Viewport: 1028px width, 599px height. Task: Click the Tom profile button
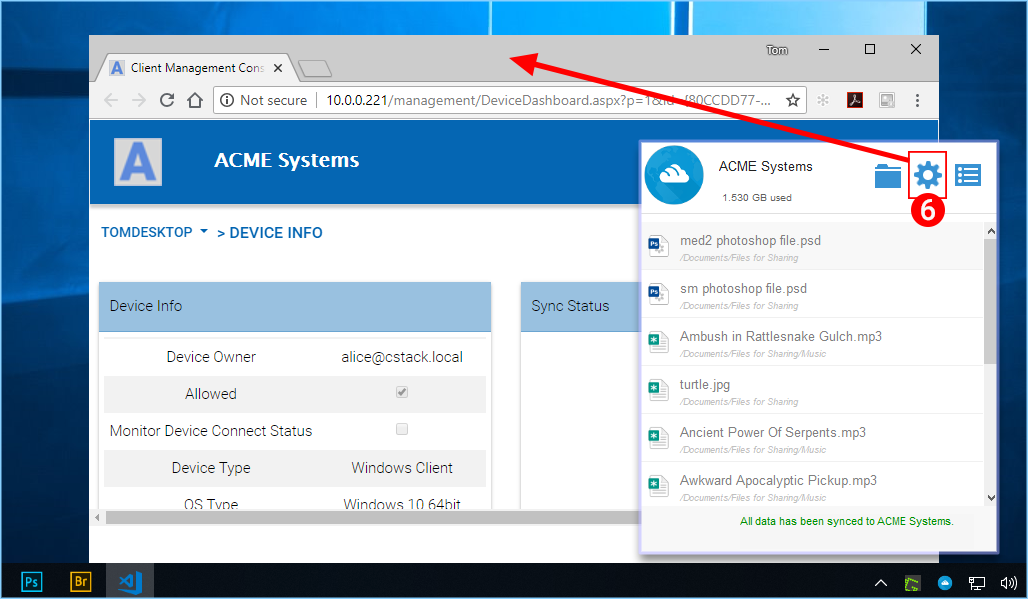(x=777, y=50)
